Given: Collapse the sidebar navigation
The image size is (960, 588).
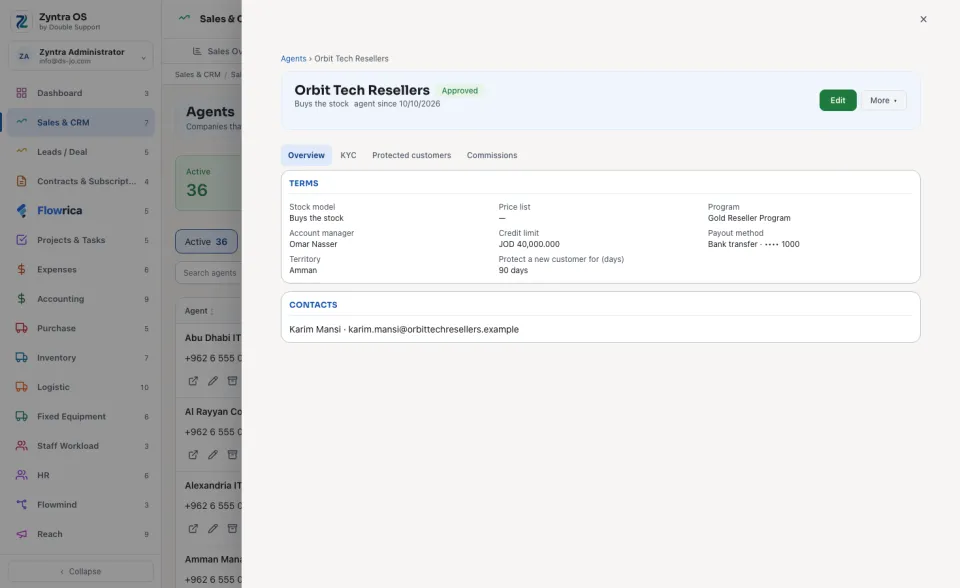Looking at the screenshot, I should (x=81, y=571).
